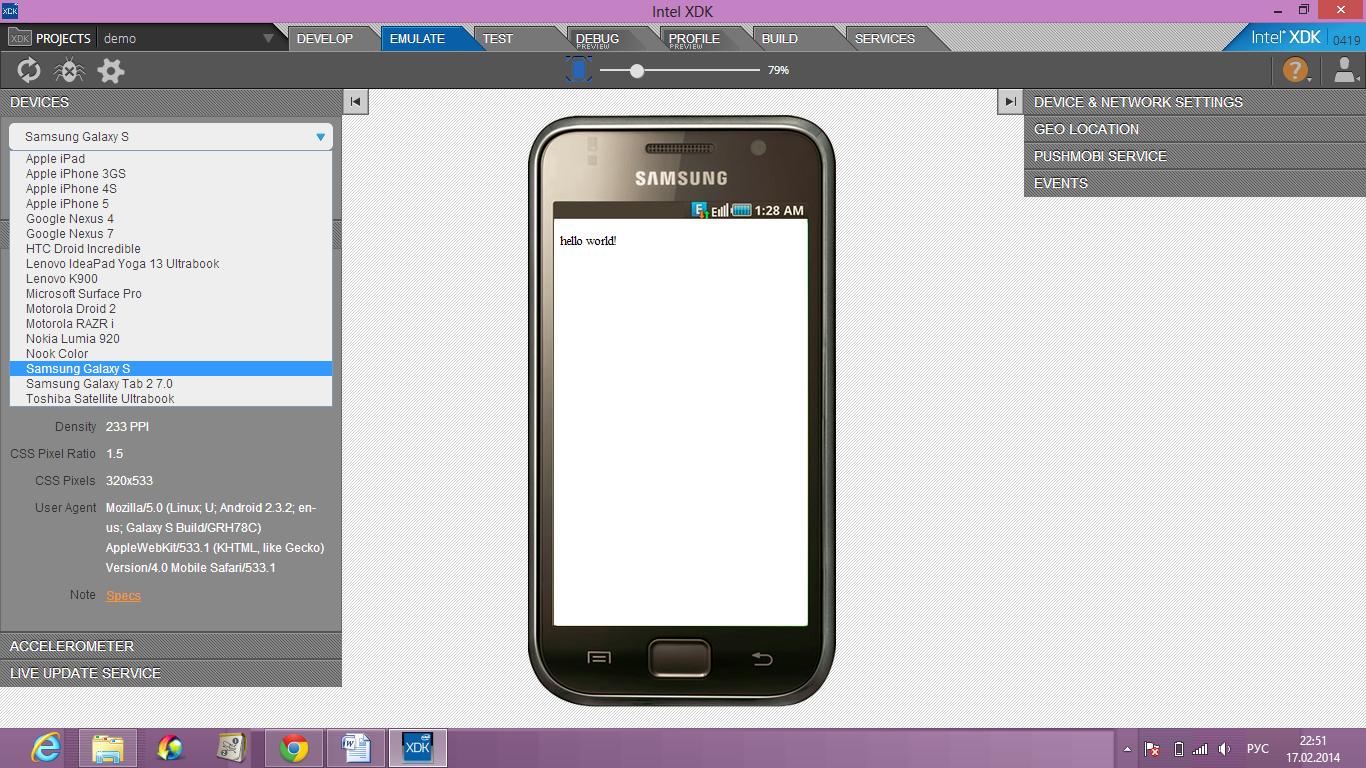
Task: Expand the PushMobi Service panel
Action: coord(1195,156)
